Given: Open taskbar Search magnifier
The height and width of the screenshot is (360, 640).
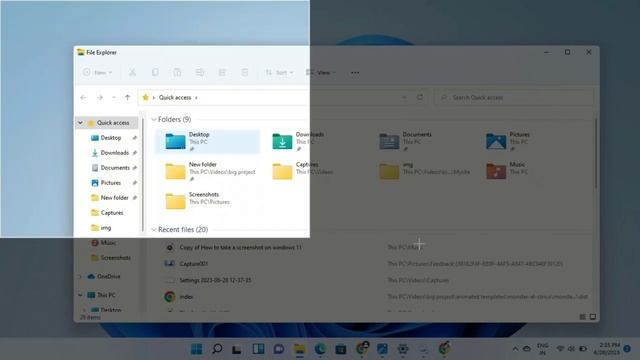Looking at the screenshot, I should pyautogui.click(x=217, y=349).
